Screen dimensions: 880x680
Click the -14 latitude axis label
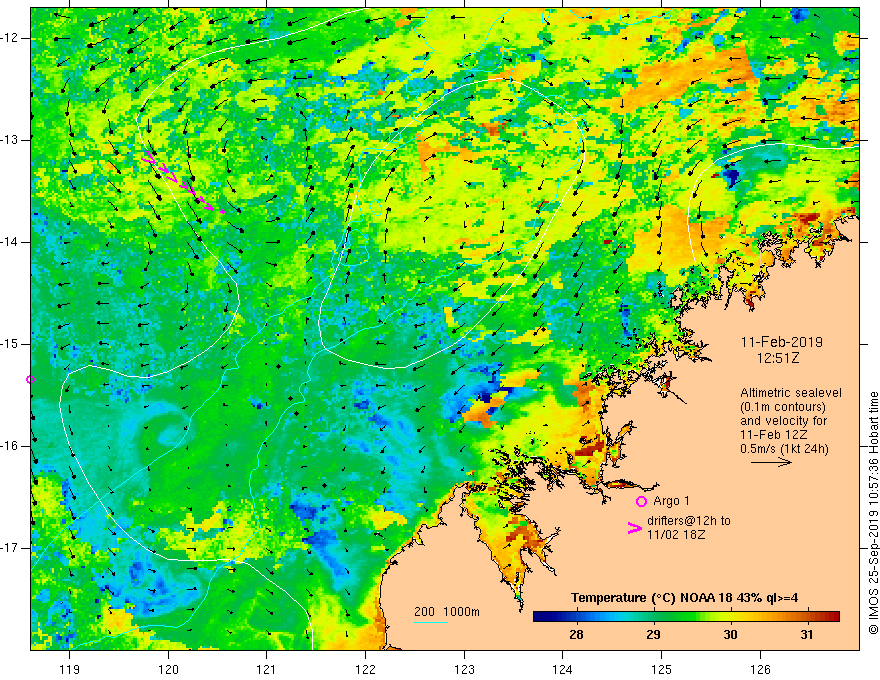(10, 242)
